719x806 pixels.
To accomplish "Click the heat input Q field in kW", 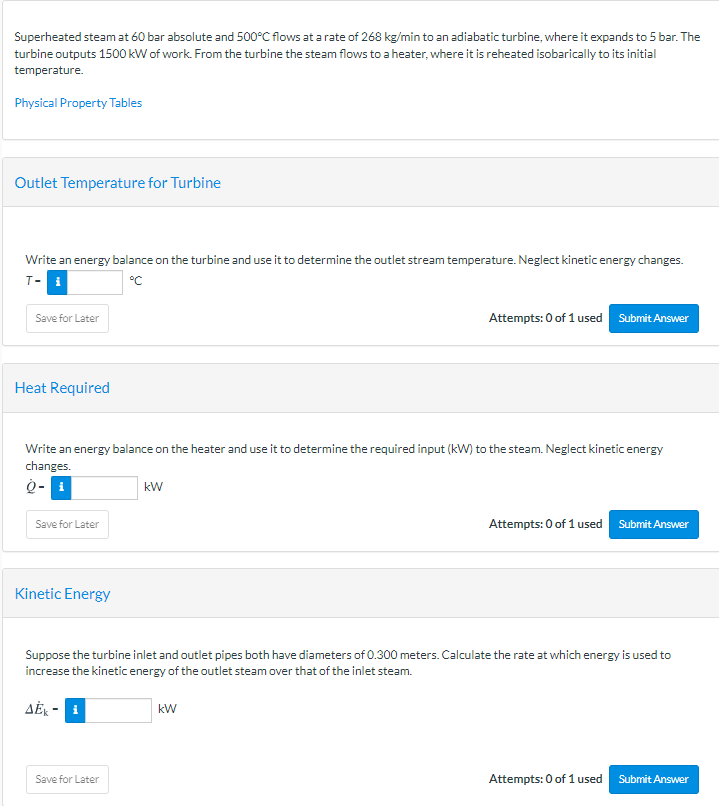I will 104,488.
